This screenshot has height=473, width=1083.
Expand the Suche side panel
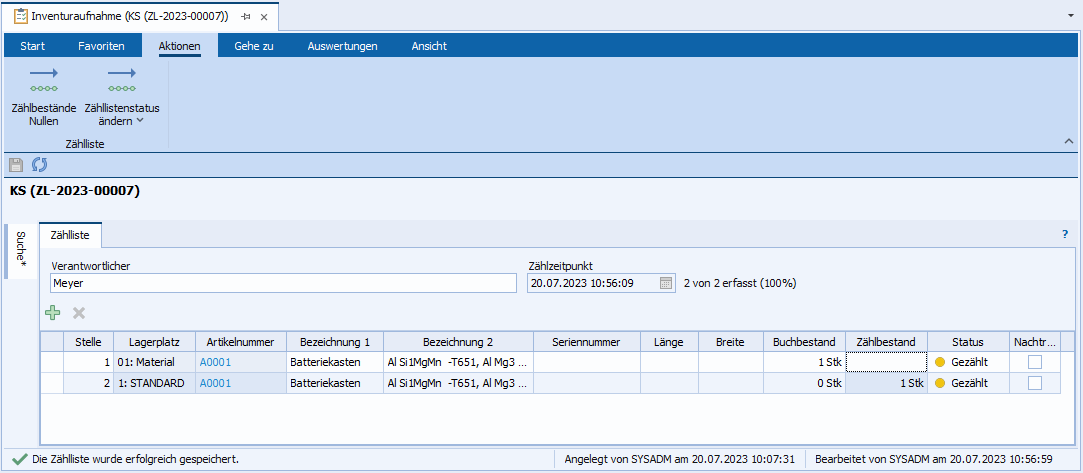[21, 250]
